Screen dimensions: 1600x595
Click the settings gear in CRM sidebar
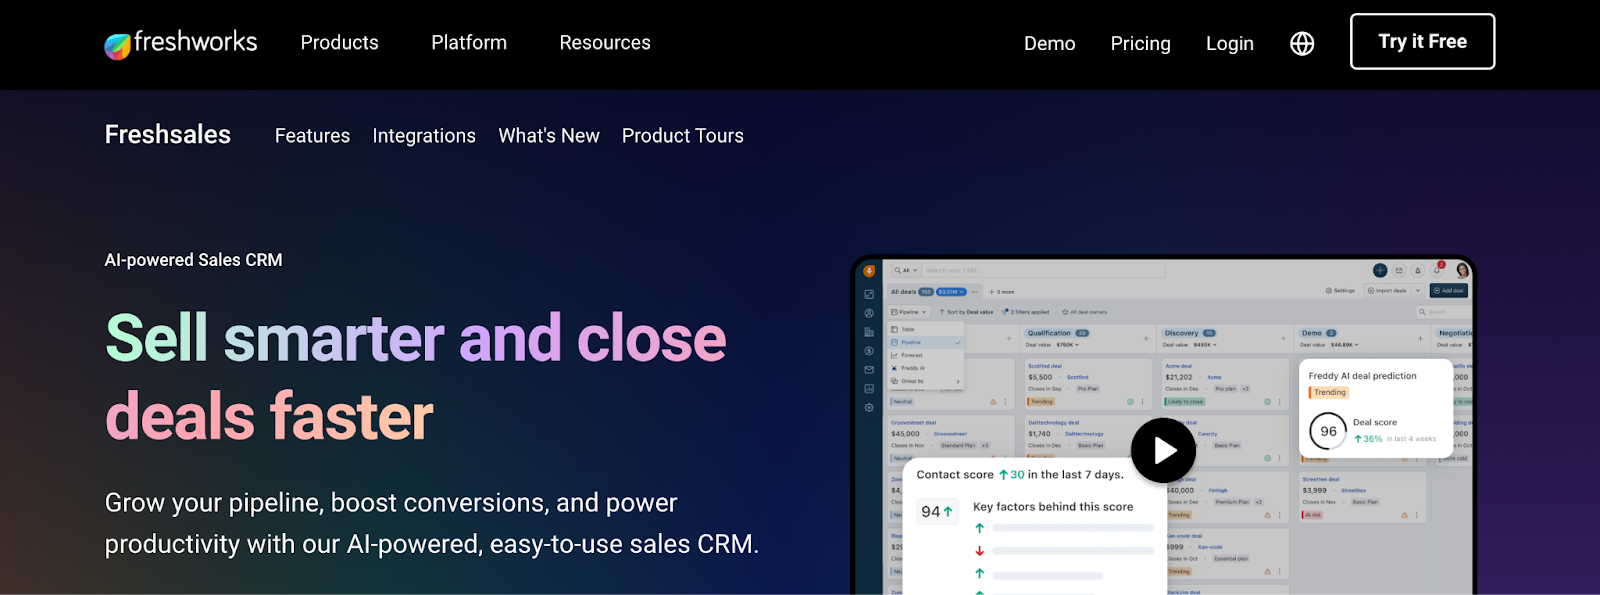pos(869,408)
